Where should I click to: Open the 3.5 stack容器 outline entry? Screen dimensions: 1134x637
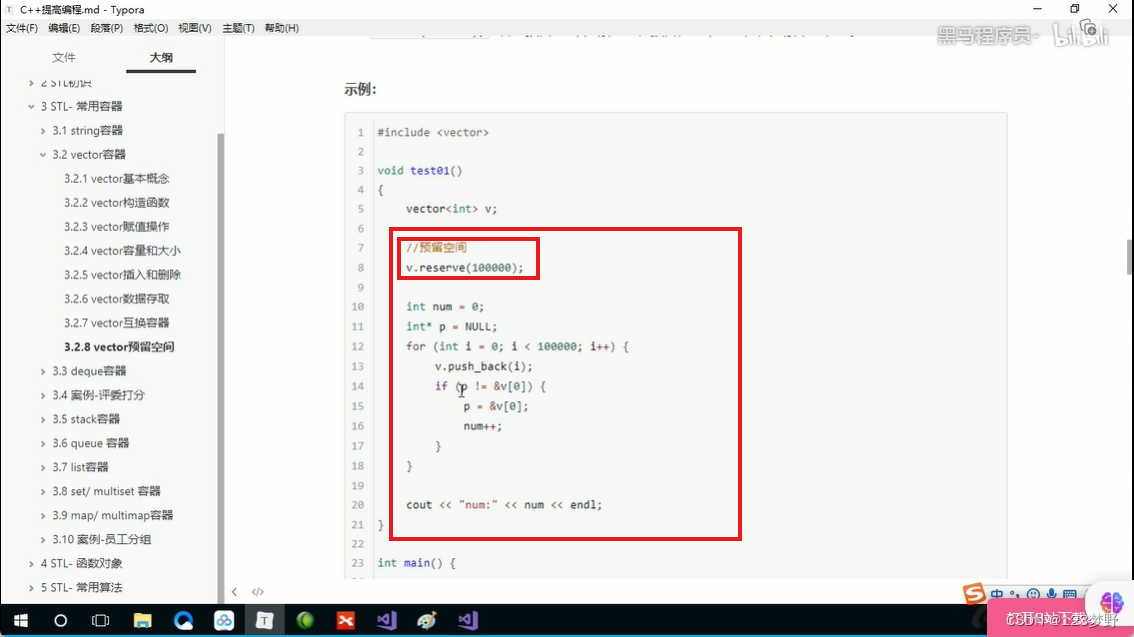coord(86,419)
